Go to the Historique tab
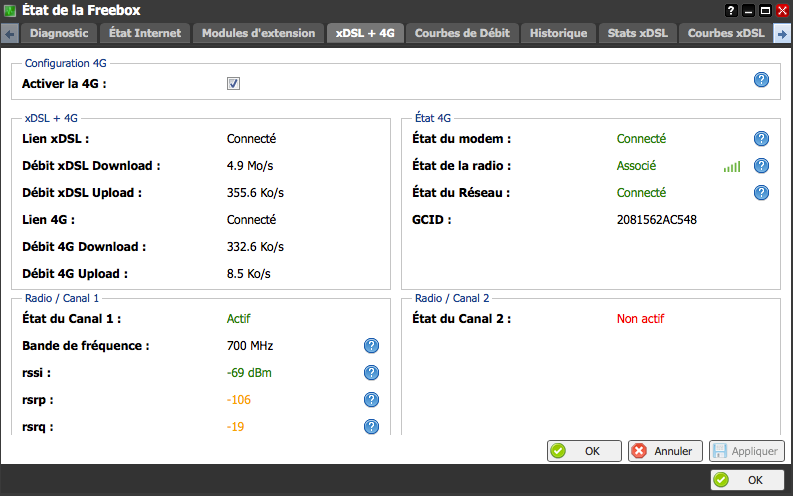 [558, 33]
